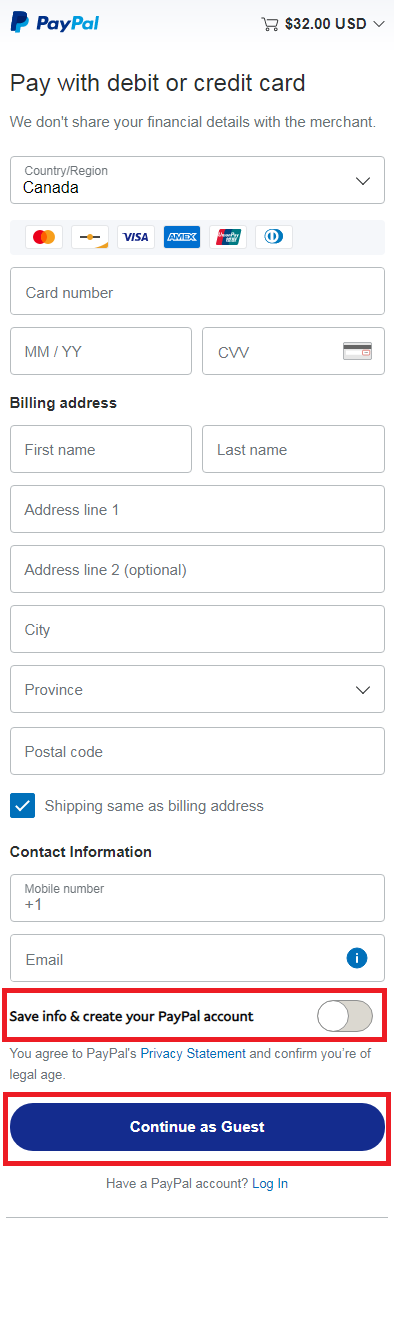Click the UnionPay card icon
The image size is (394, 1322).
tap(228, 237)
